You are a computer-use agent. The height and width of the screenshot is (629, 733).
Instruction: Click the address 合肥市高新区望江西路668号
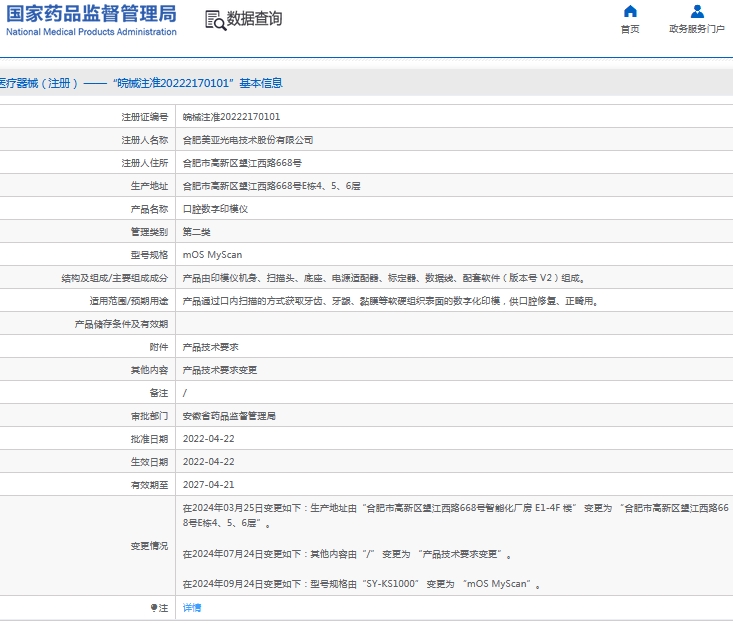(242, 163)
